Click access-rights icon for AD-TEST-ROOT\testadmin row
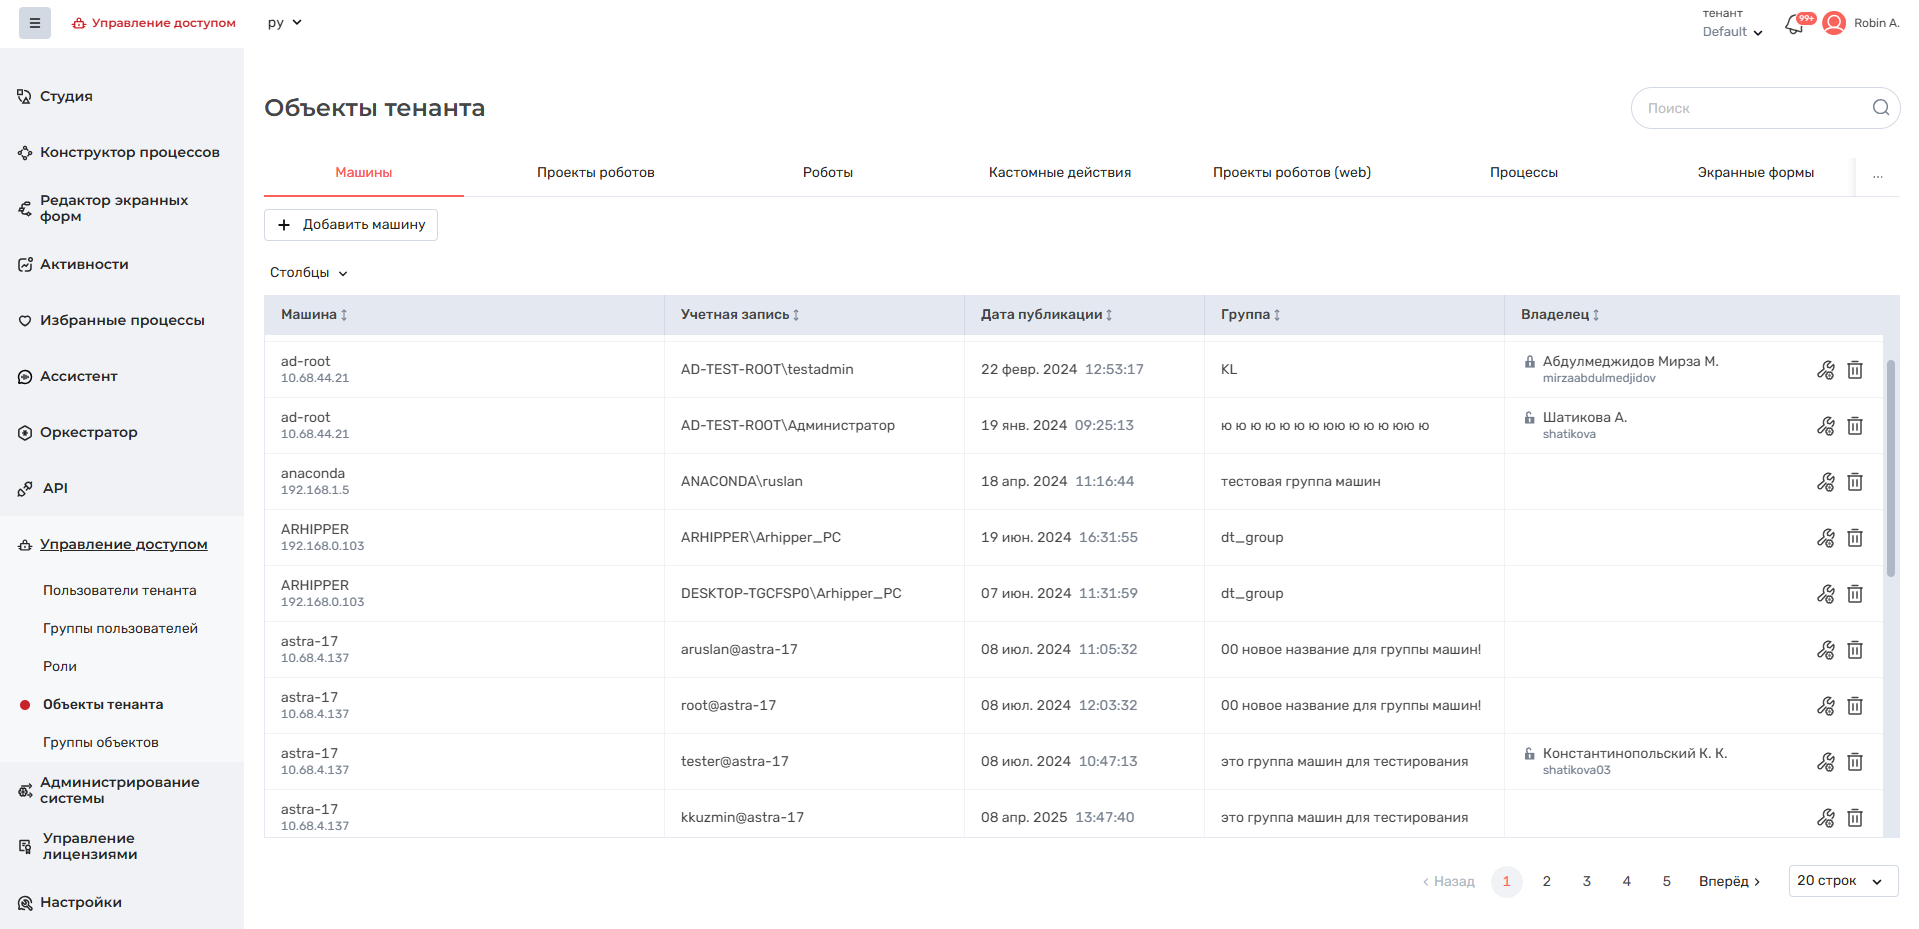Image resolution: width=1919 pixels, height=929 pixels. (1825, 370)
